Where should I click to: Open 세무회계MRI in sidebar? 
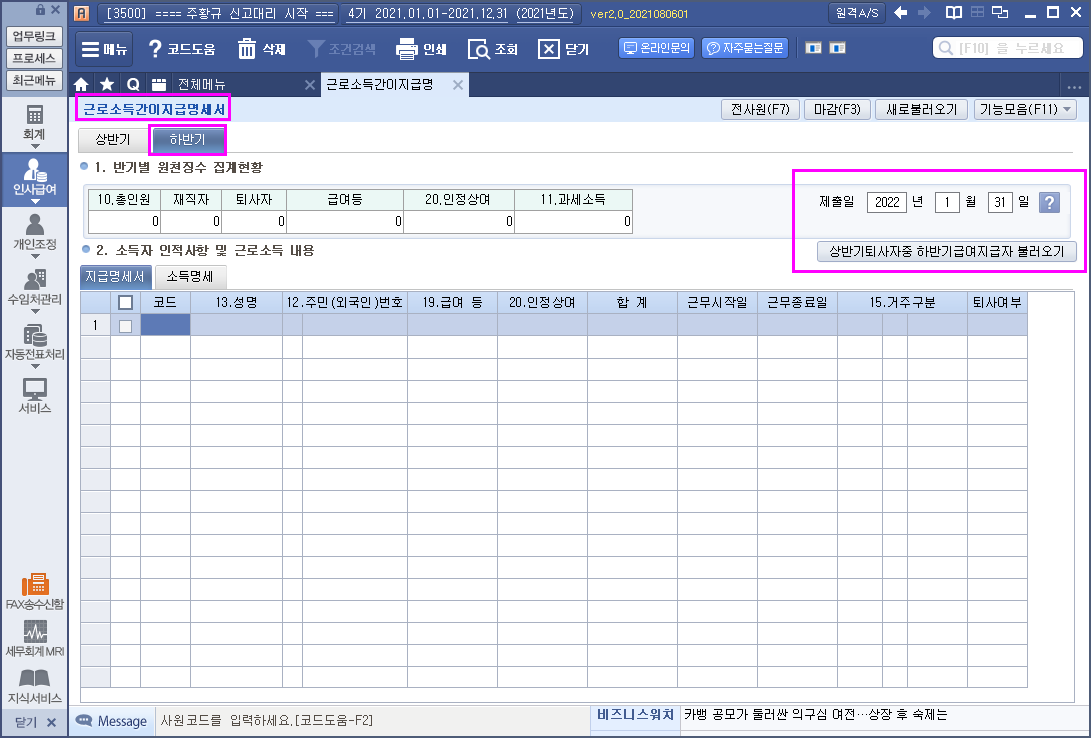coord(34,639)
